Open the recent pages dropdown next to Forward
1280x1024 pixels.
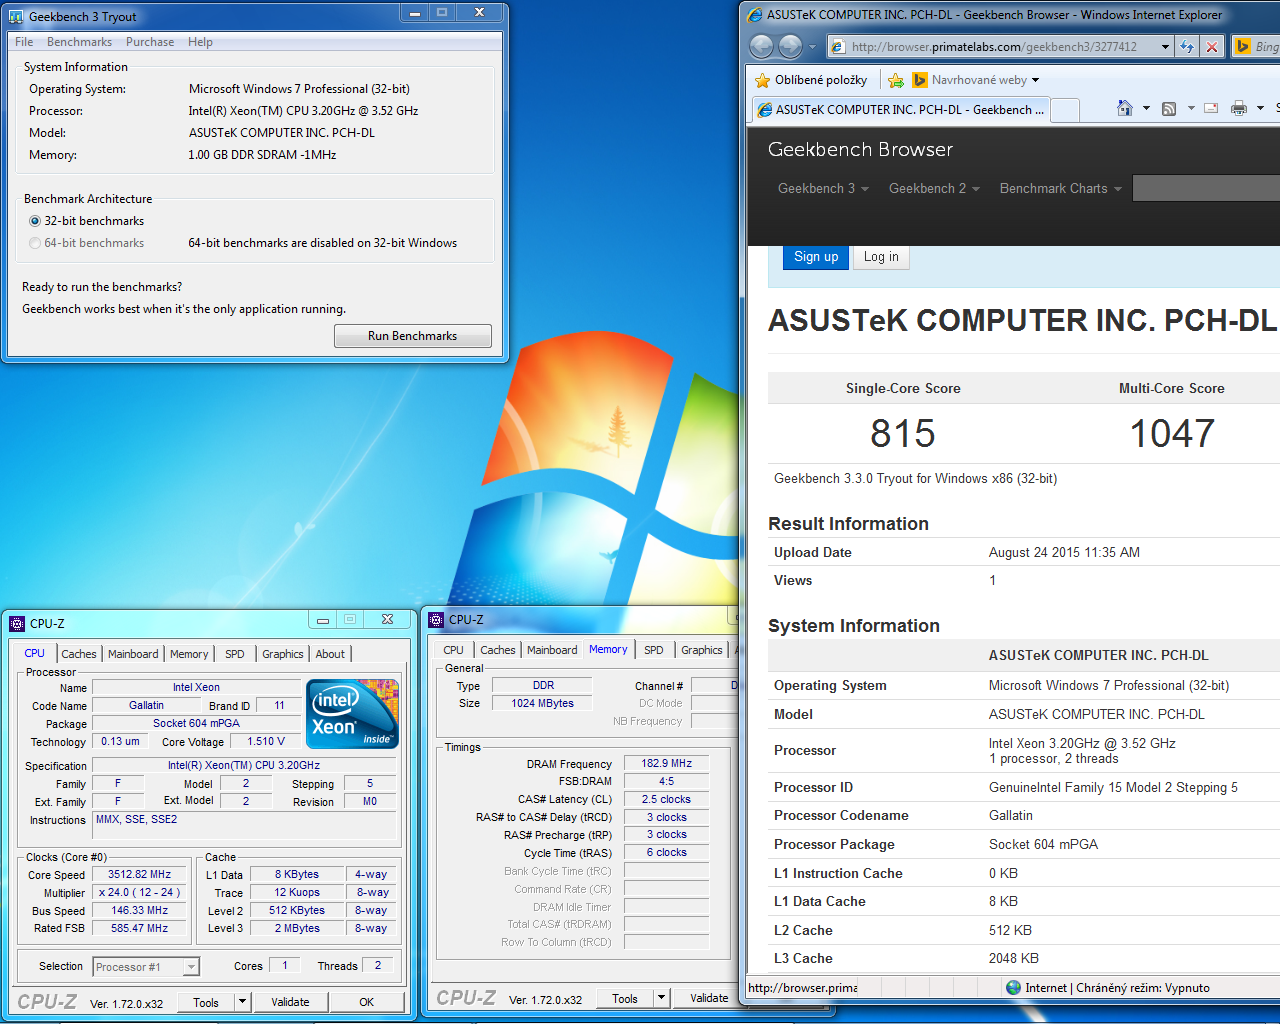point(812,47)
